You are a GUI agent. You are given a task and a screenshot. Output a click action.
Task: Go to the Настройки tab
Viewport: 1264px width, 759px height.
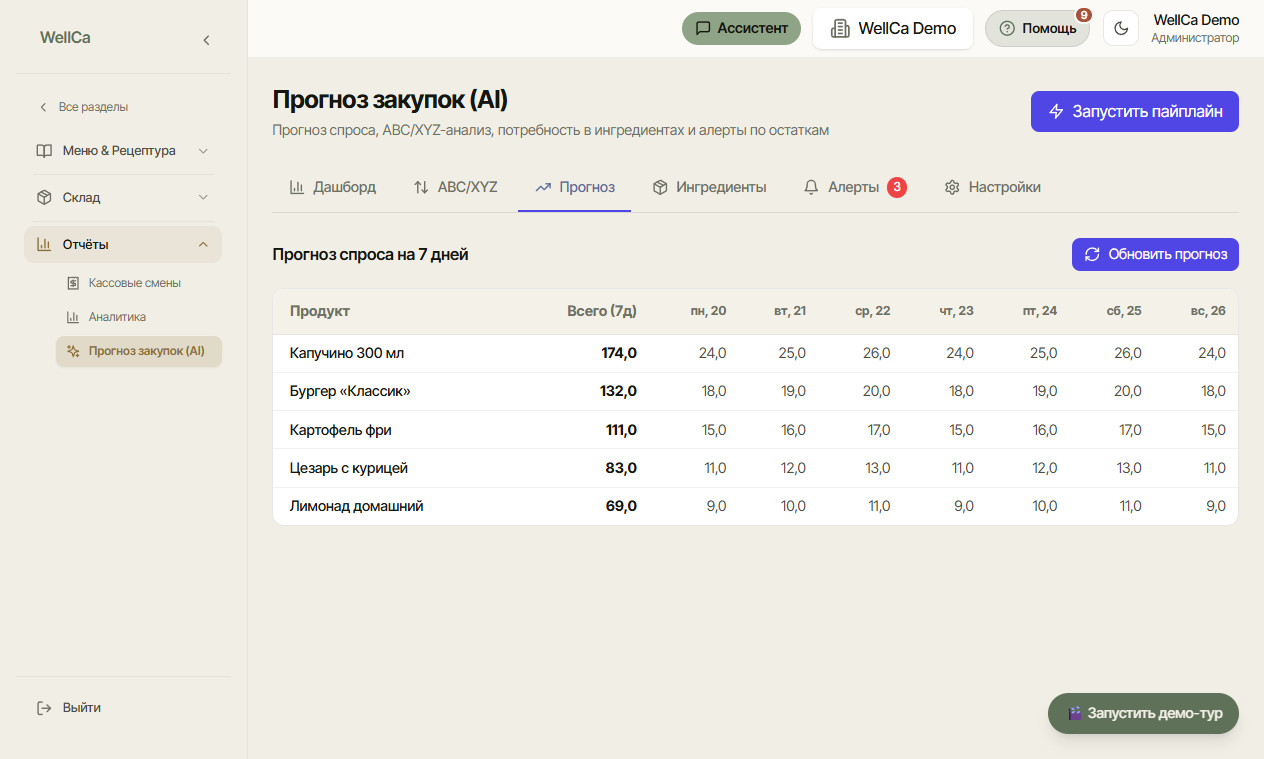point(992,187)
